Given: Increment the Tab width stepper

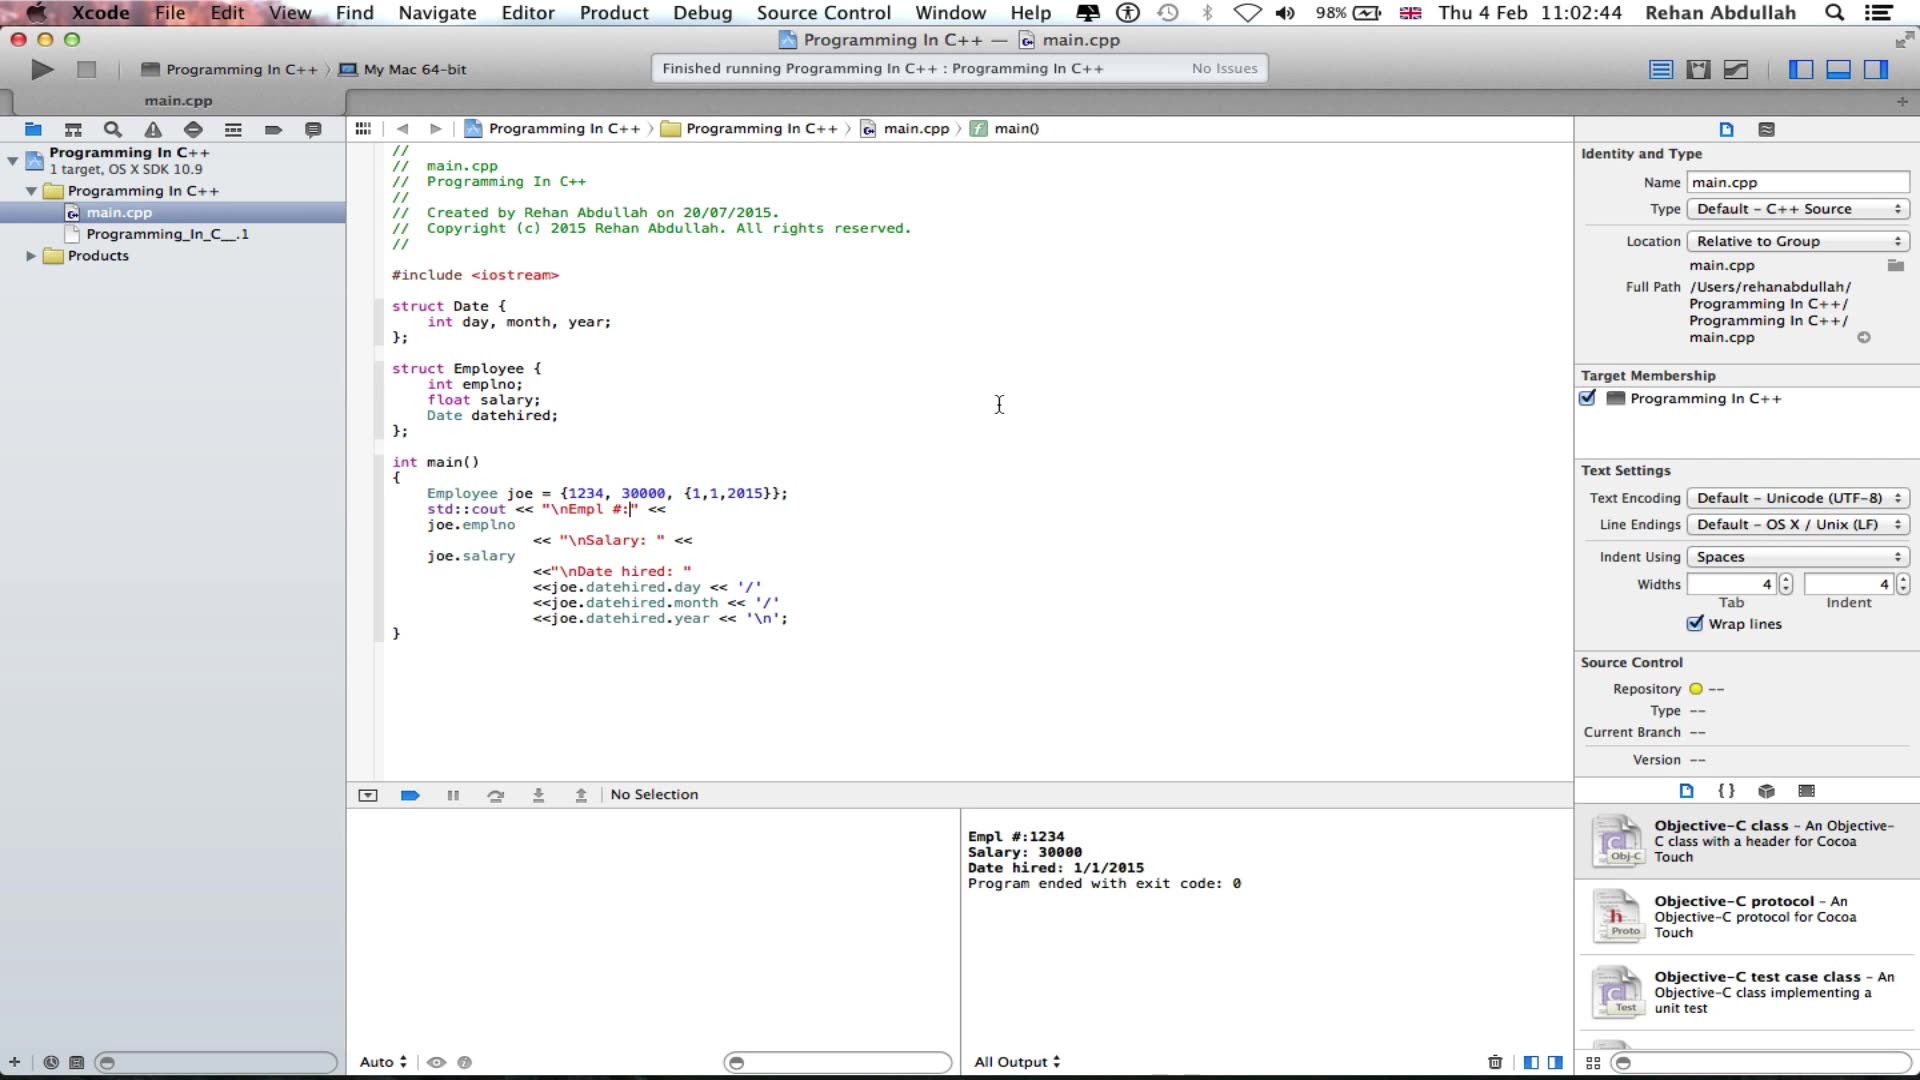Looking at the screenshot, I should (x=1786, y=579).
